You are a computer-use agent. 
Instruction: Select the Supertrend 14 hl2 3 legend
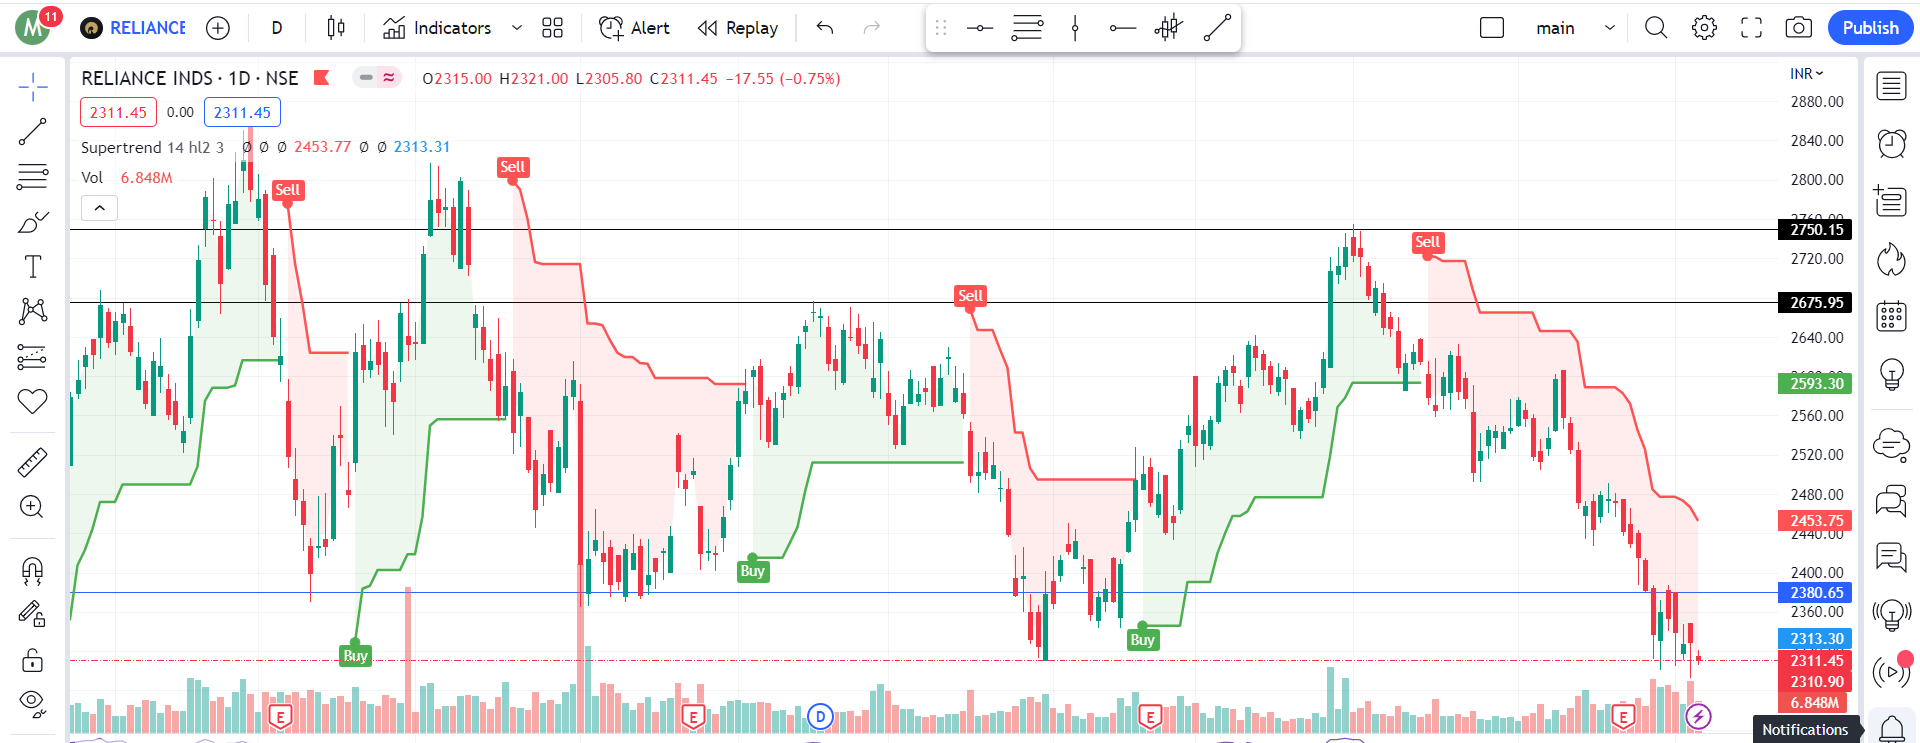[x=152, y=147]
